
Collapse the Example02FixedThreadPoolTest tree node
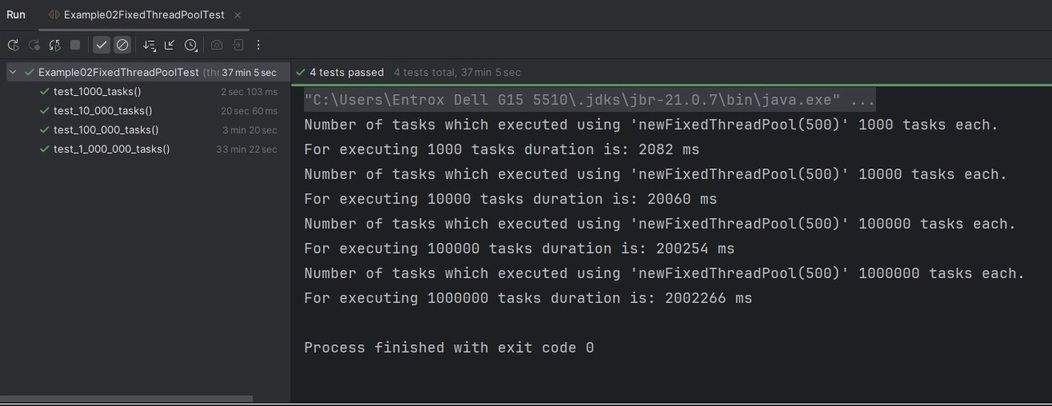13,72
